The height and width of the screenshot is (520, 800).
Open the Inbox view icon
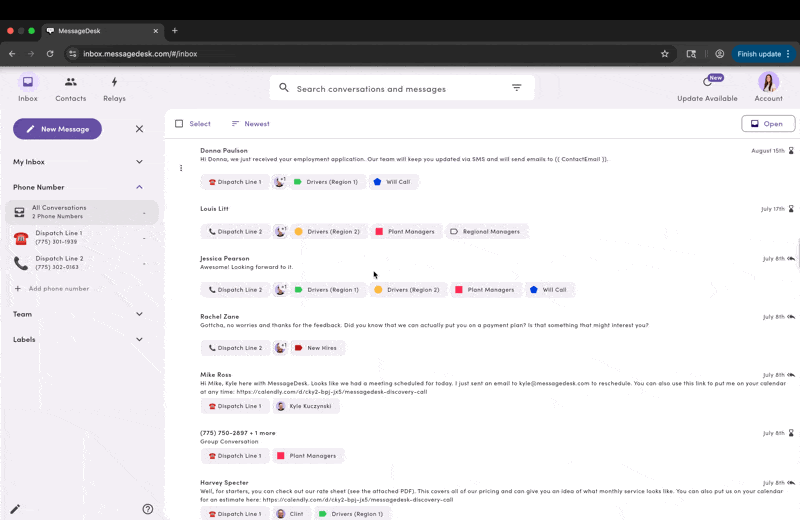pos(28,82)
